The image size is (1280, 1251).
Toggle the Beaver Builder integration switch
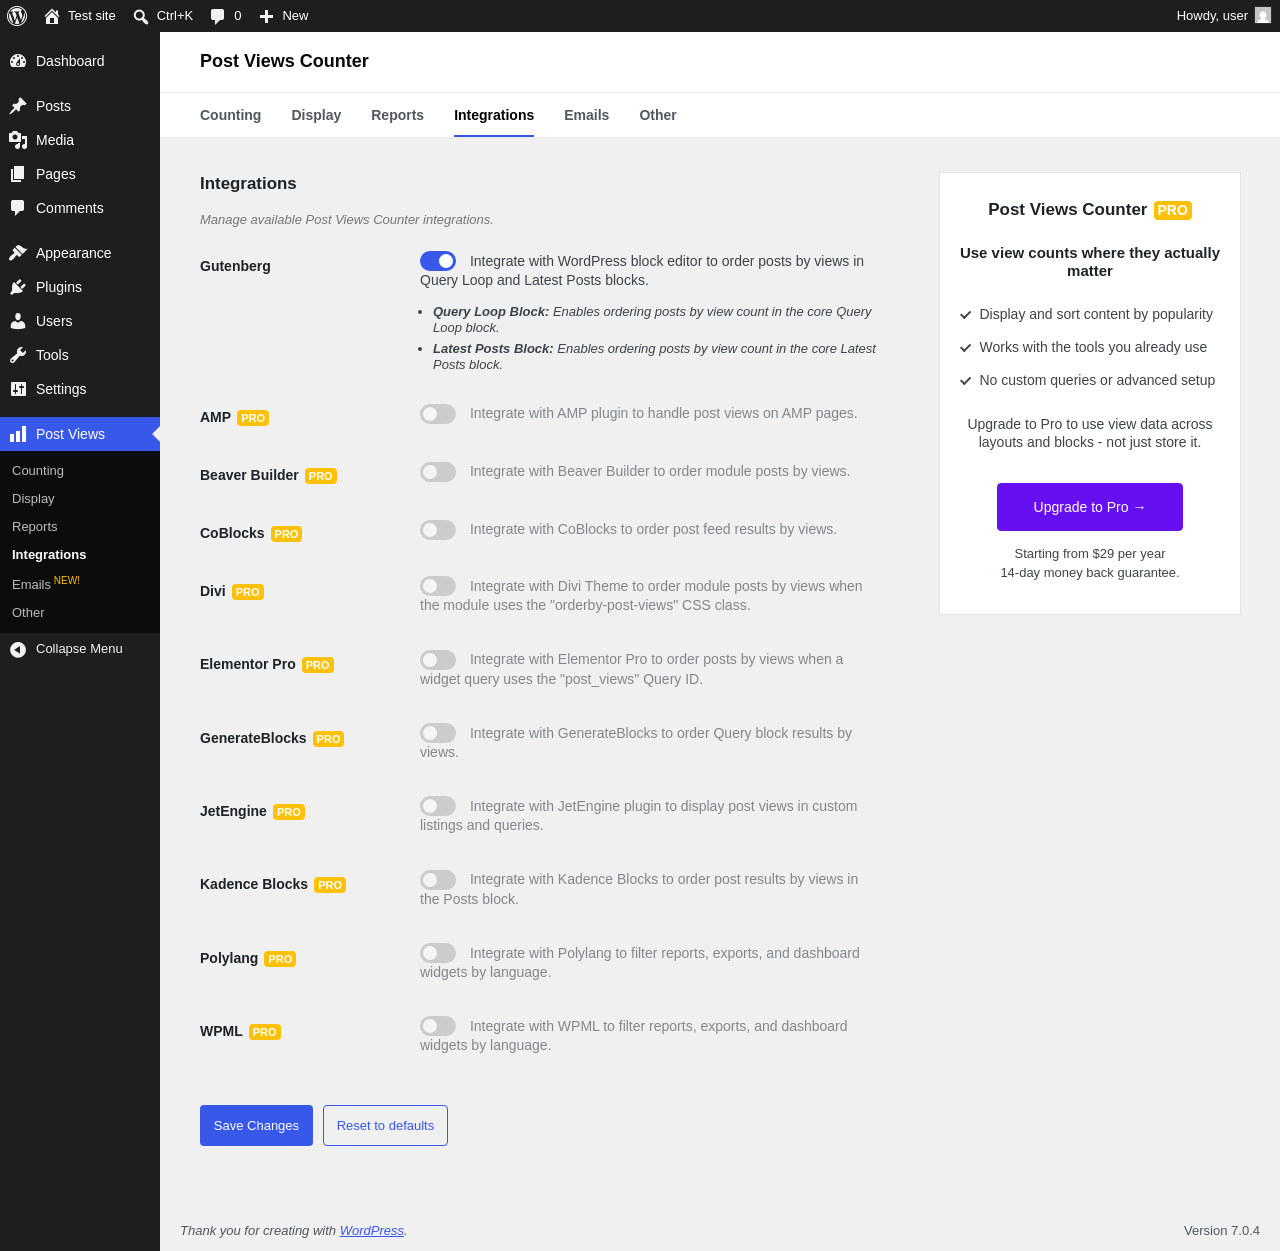coord(438,472)
